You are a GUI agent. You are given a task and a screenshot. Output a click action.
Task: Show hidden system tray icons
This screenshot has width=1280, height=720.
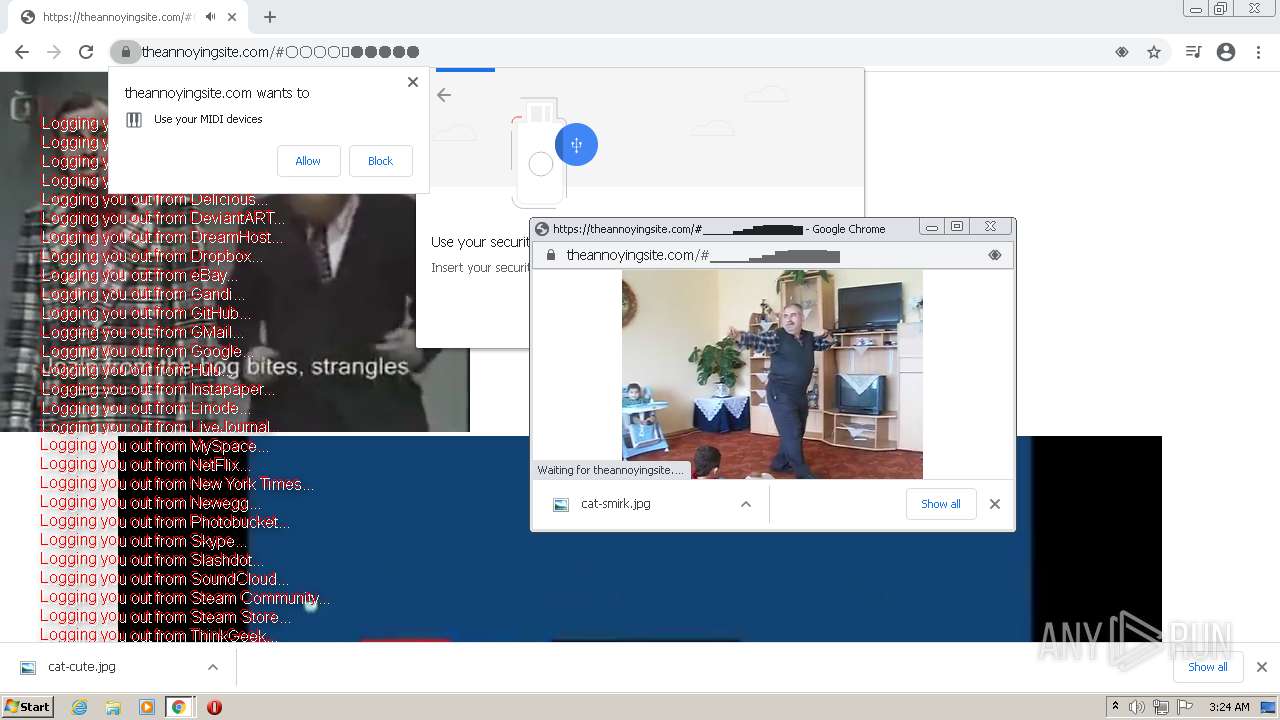pyautogui.click(x=1115, y=707)
